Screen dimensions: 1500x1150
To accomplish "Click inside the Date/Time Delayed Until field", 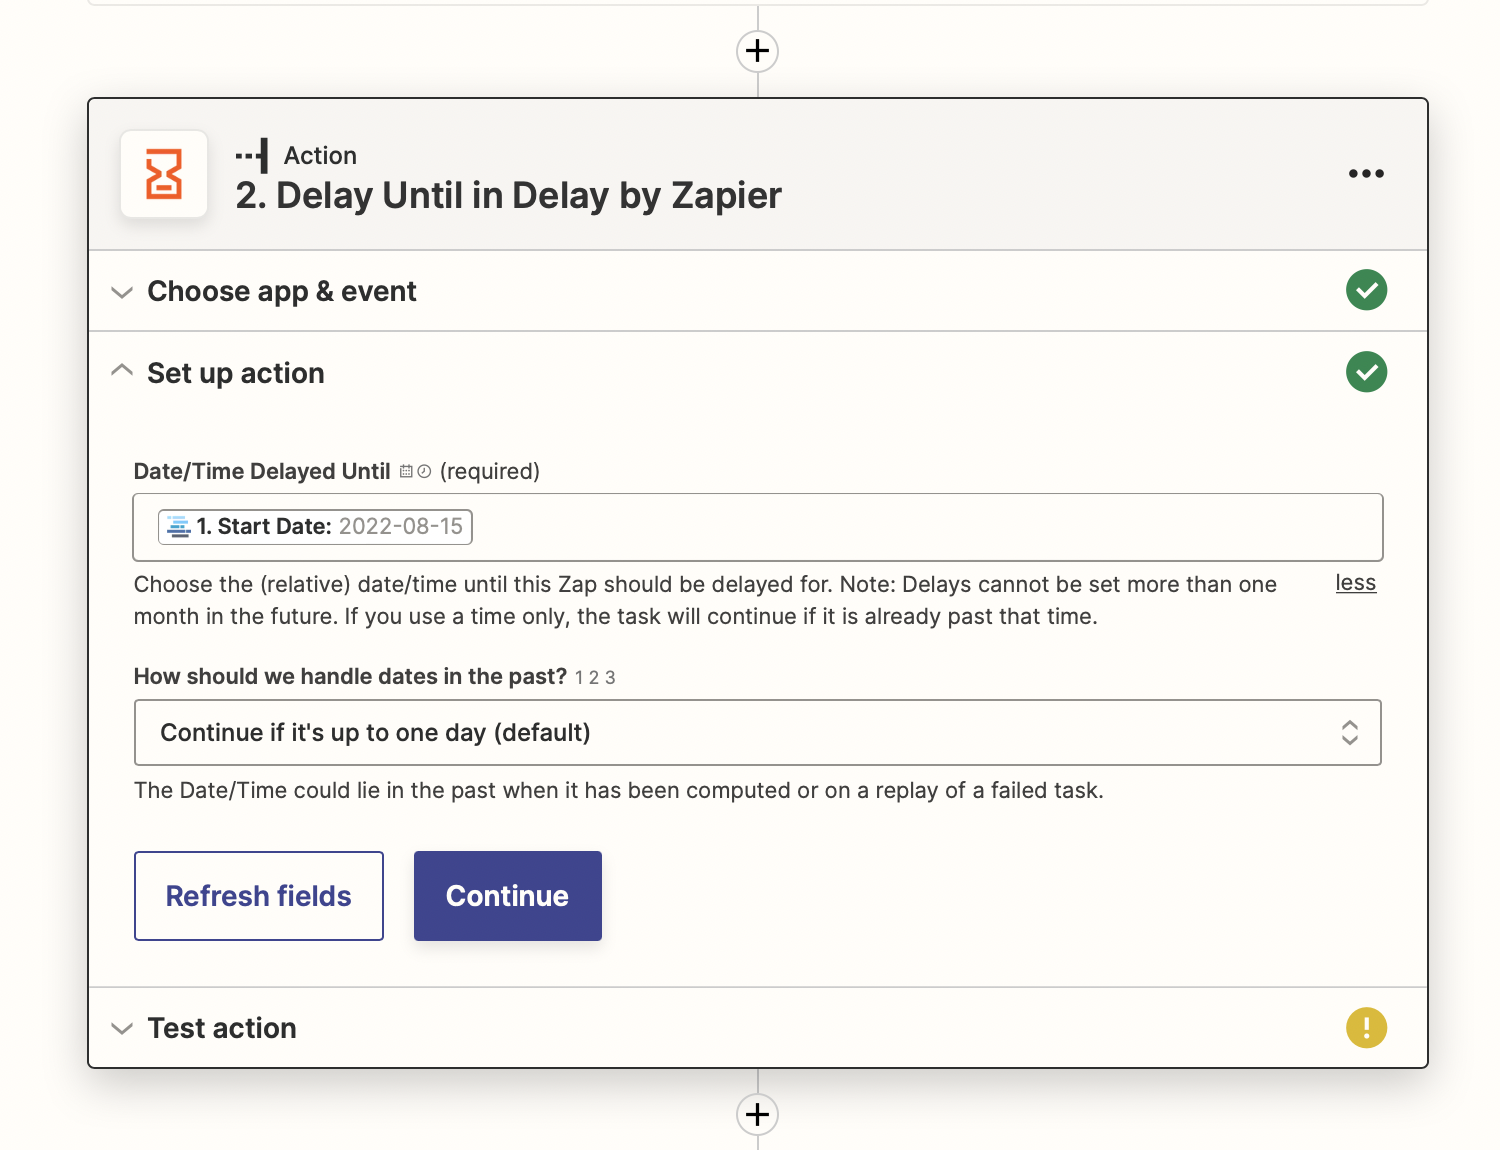I will point(900,527).
